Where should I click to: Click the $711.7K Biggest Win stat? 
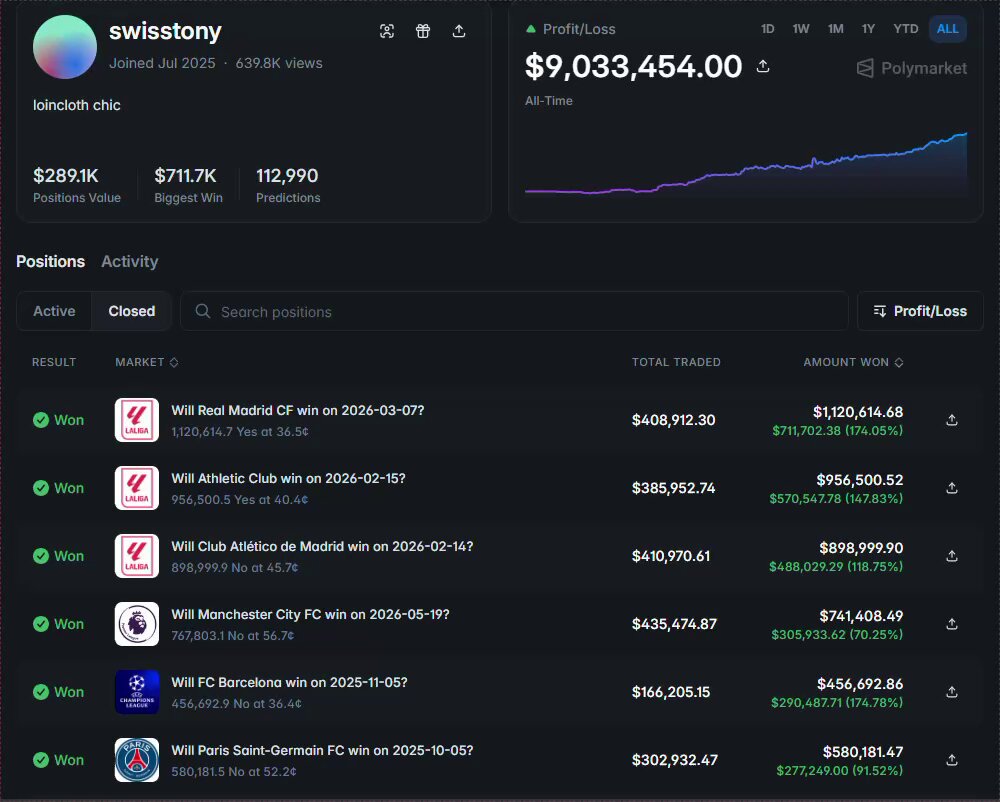click(188, 185)
